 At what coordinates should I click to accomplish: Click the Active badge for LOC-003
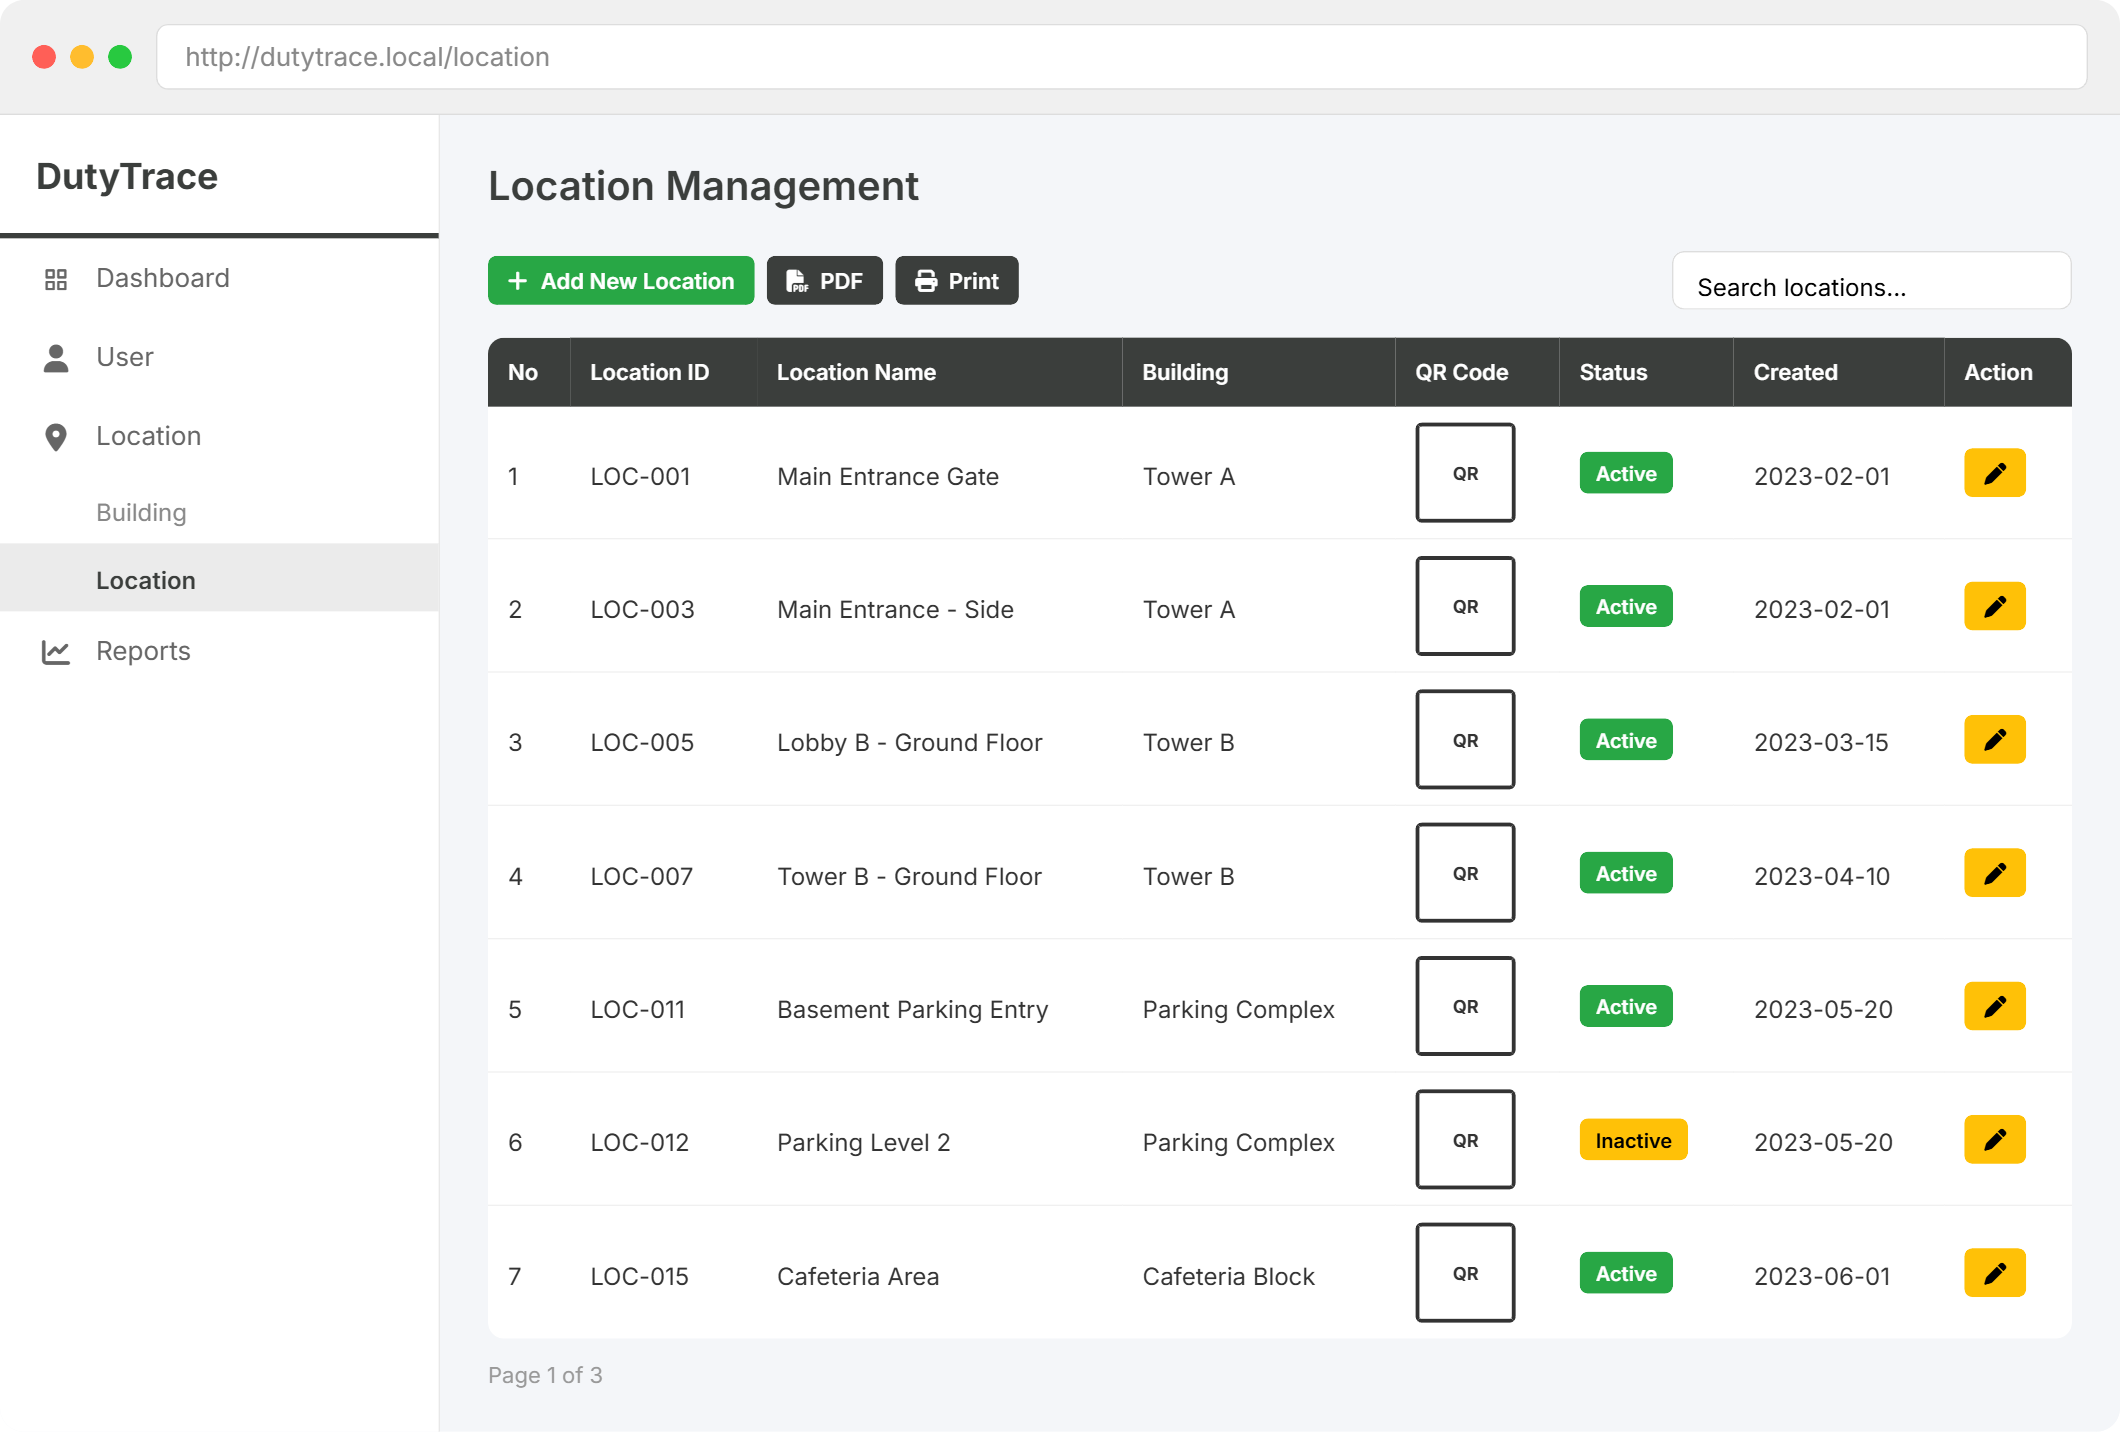pyautogui.click(x=1625, y=607)
